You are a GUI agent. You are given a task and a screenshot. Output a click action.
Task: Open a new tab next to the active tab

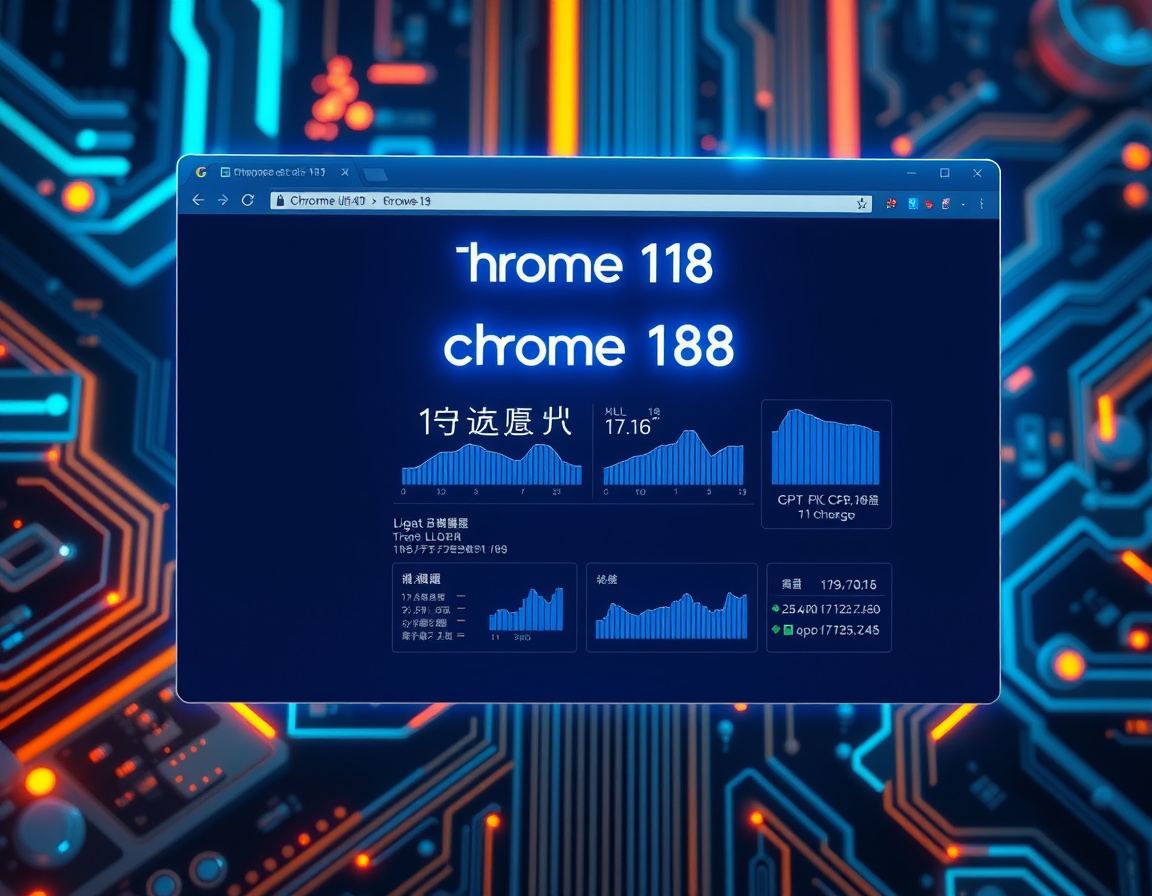coord(375,174)
